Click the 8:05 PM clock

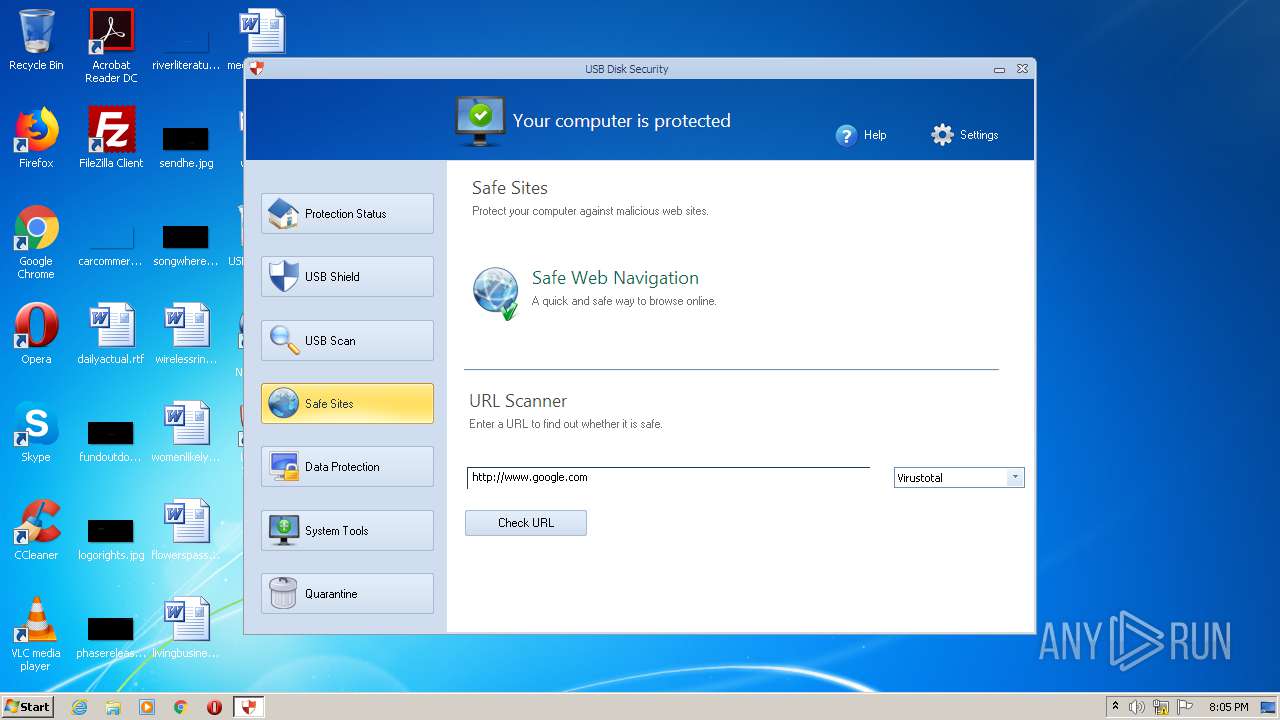[1229, 707]
